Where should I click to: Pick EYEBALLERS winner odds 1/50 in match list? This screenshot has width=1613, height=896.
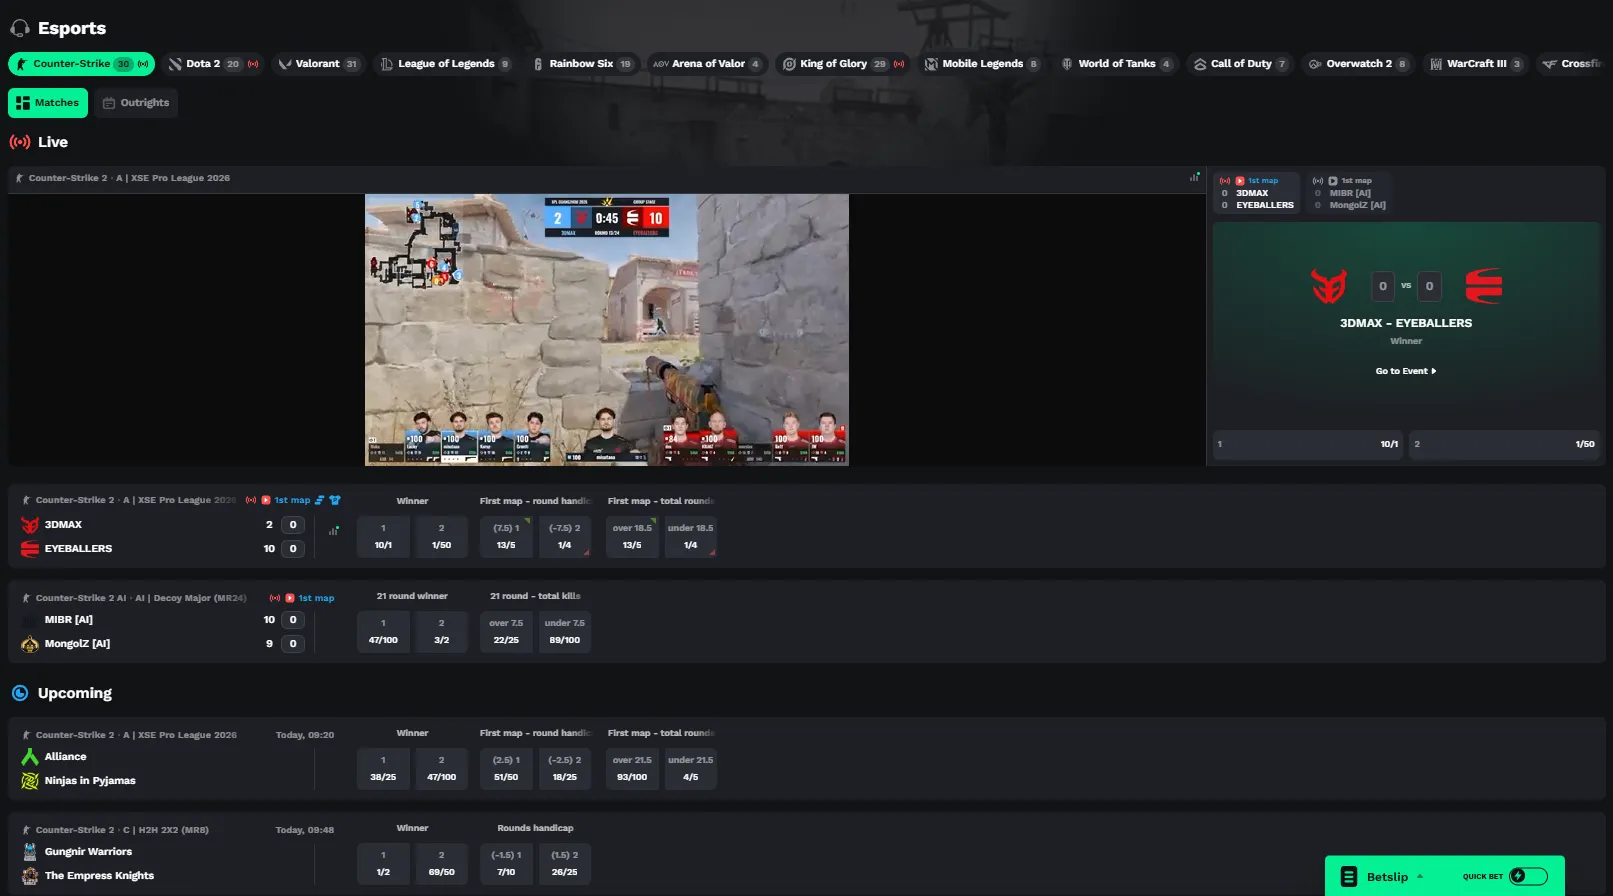pyautogui.click(x=441, y=537)
